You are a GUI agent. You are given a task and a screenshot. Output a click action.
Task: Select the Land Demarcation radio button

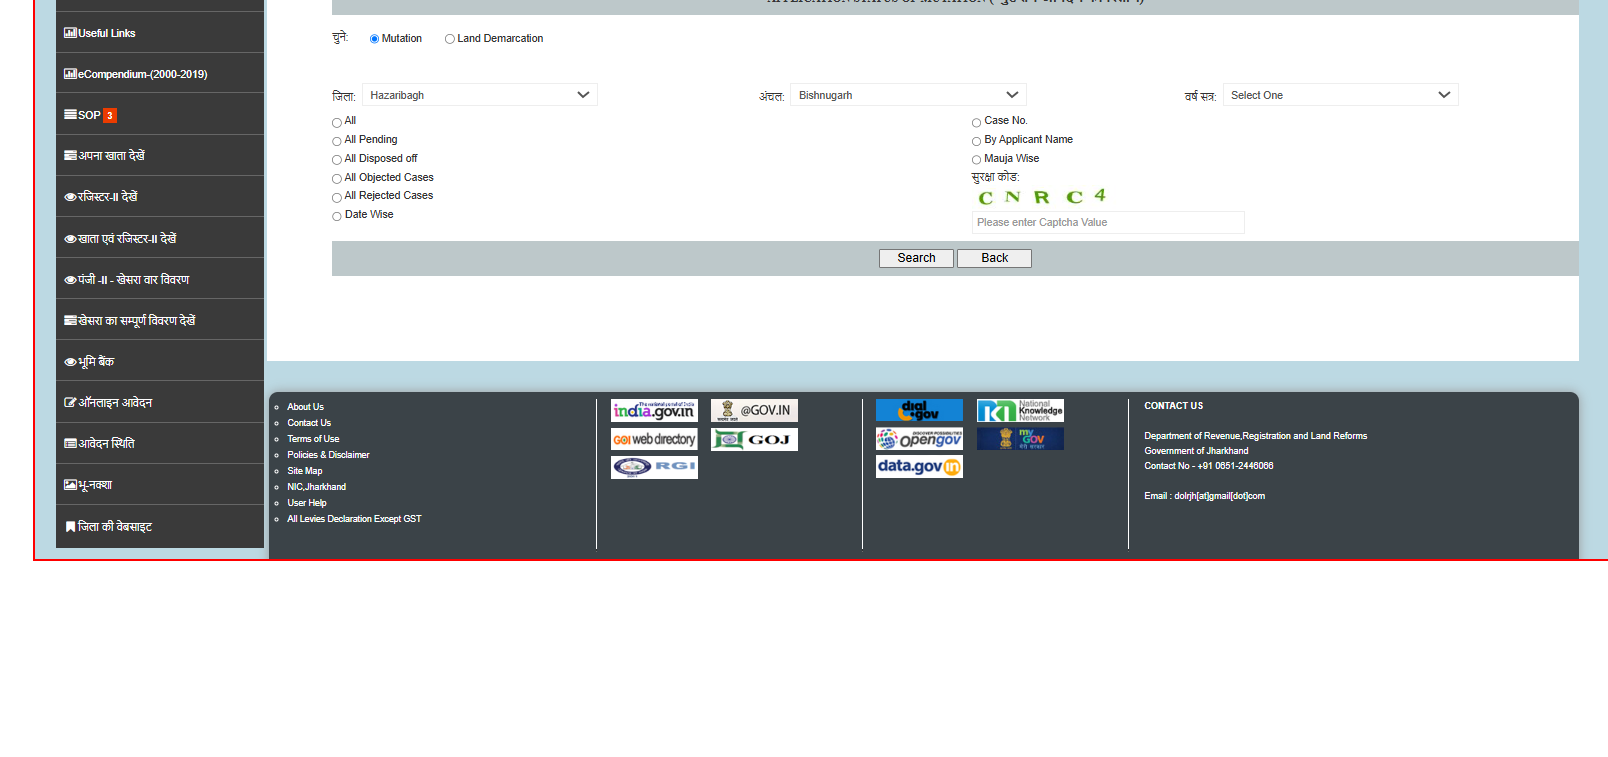point(450,39)
